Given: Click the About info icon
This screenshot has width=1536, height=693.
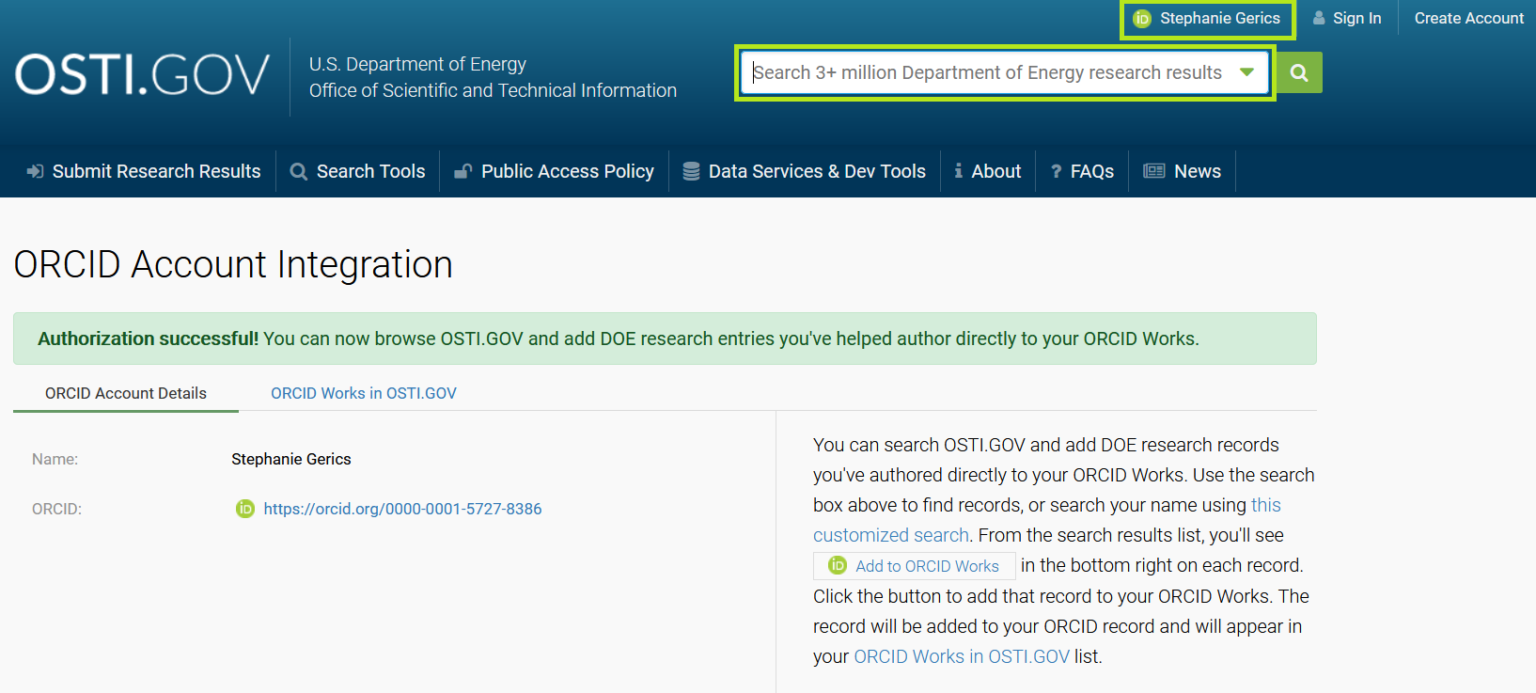Looking at the screenshot, I should click(x=958, y=172).
